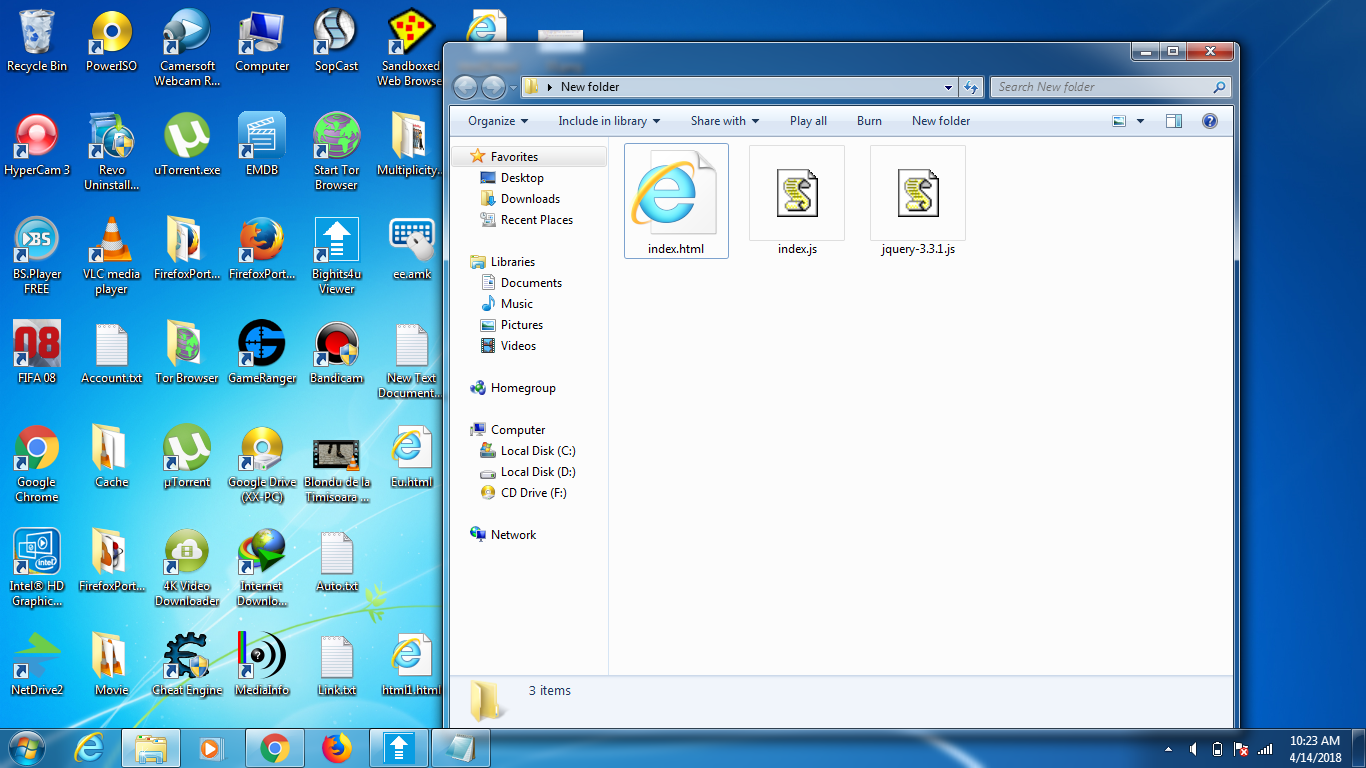This screenshot has width=1366, height=768.
Task: Click the GameRanger desktop icon
Action: point(262,353)
